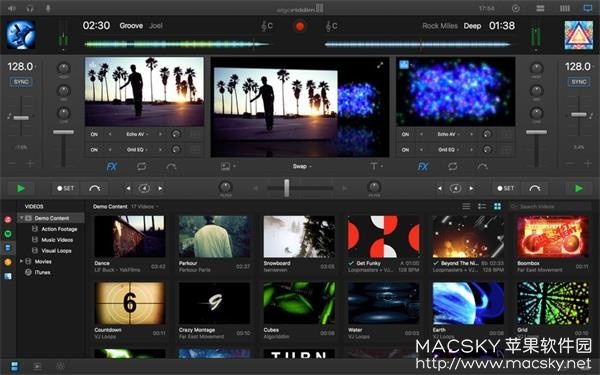The width and height of the screenshot is (600, 375).
Task: Set a cue point on left deck
Action: click(65, 188)
